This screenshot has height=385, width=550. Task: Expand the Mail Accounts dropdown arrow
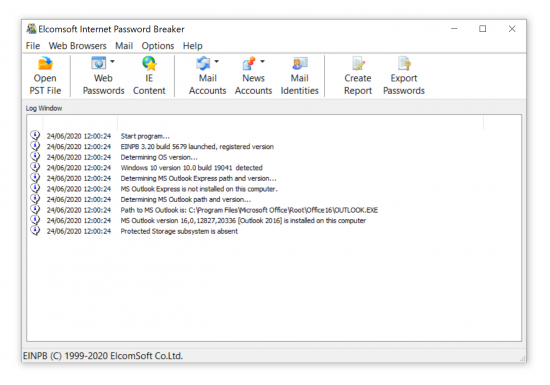coord(216,61)
